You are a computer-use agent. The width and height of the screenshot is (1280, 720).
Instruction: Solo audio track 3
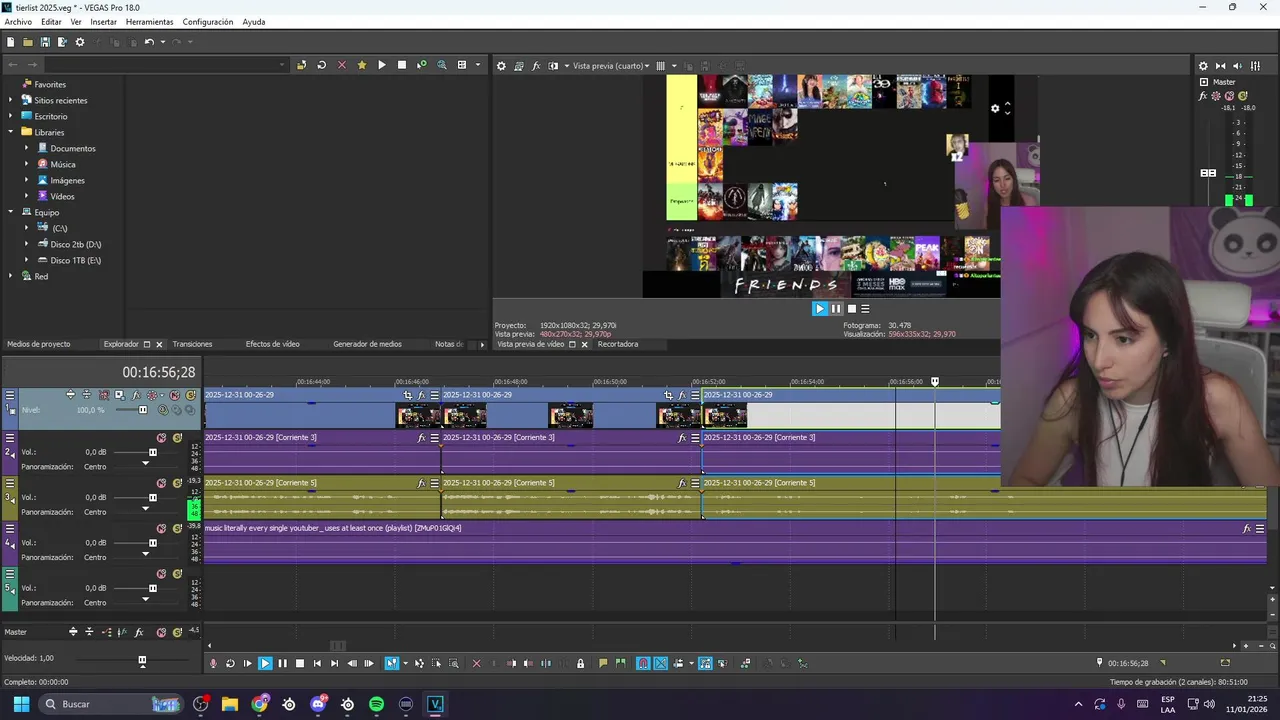[177, 483]
